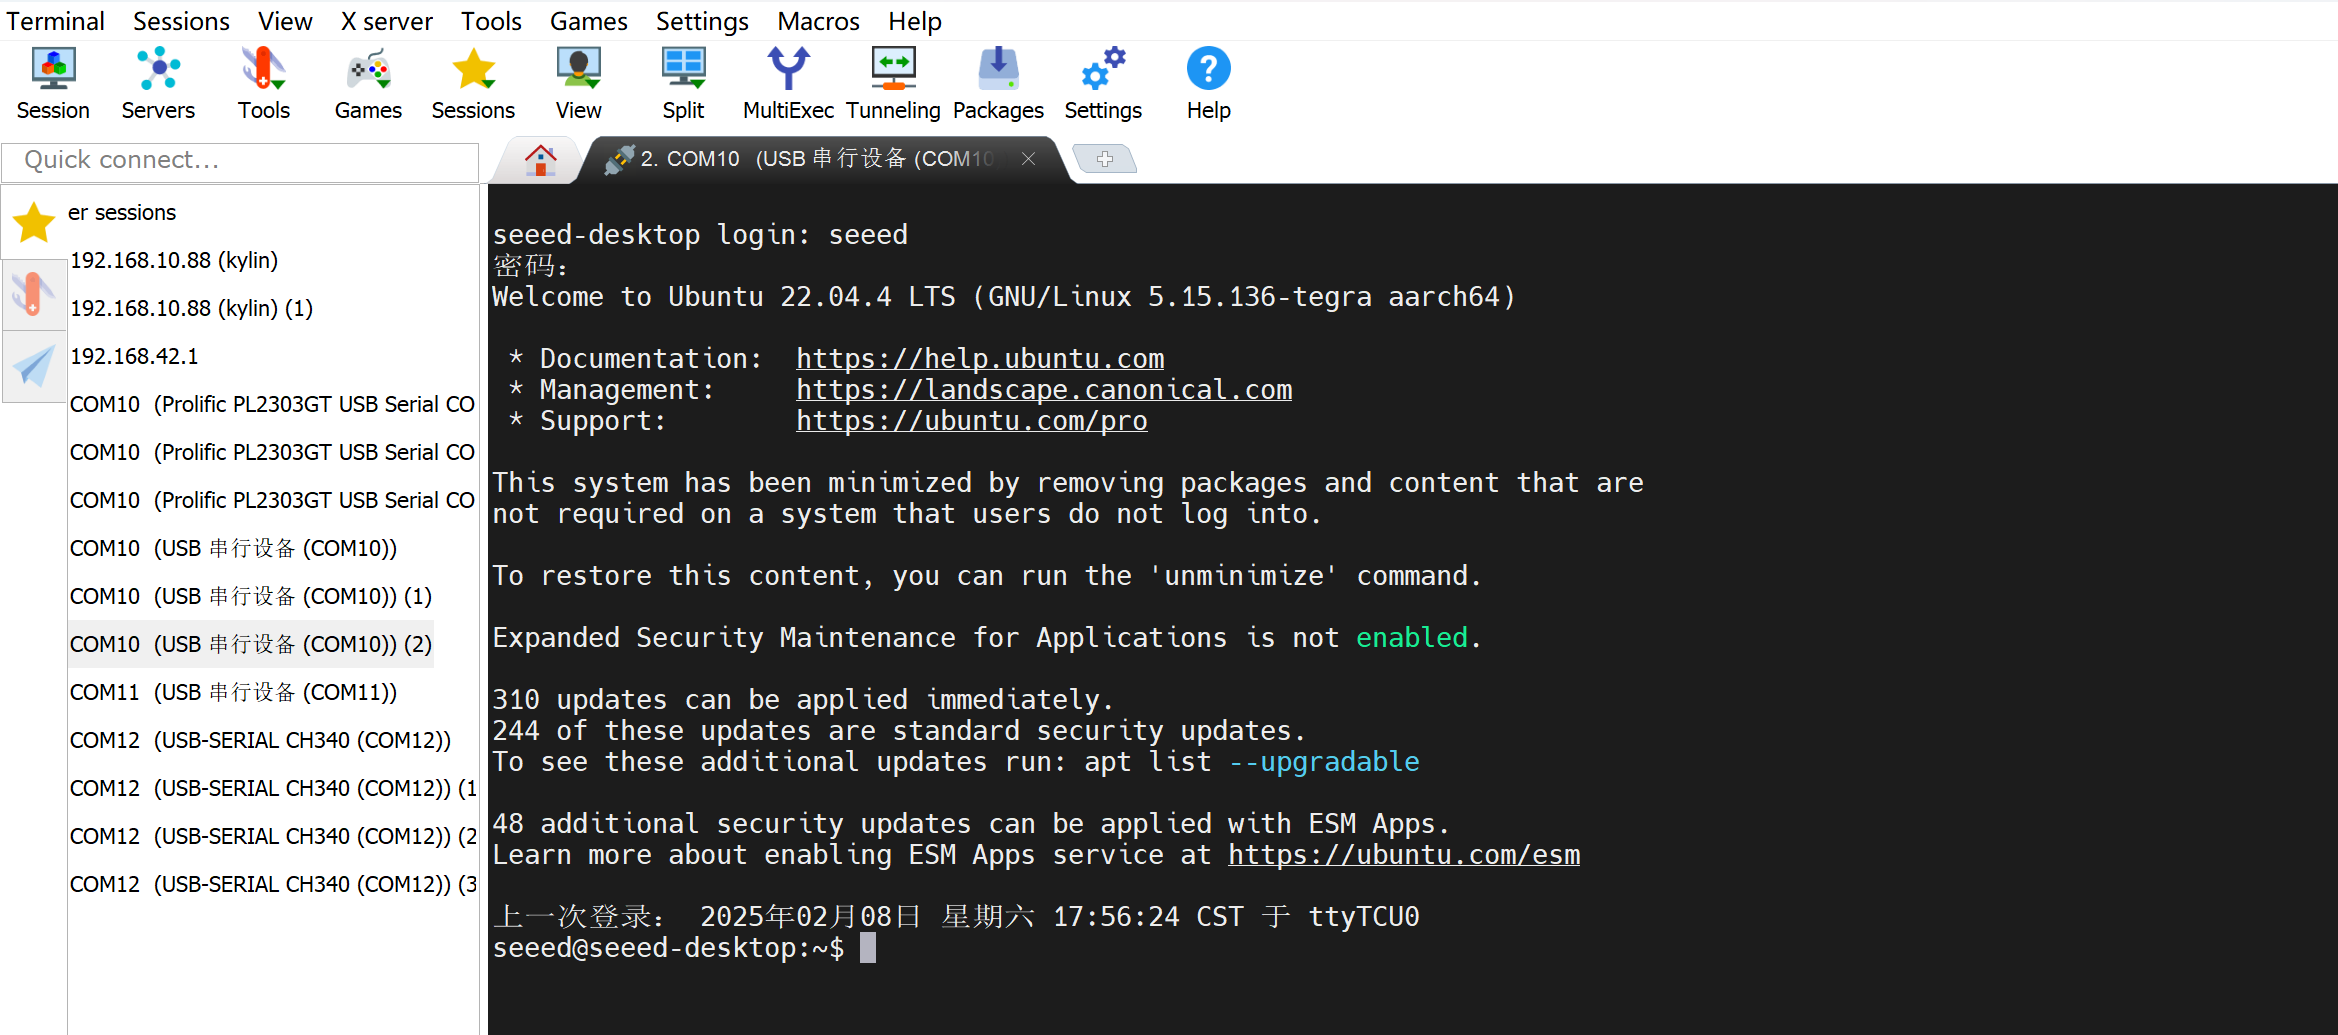
Task: Open the Macros menu
Action: [x=818, y=21]
